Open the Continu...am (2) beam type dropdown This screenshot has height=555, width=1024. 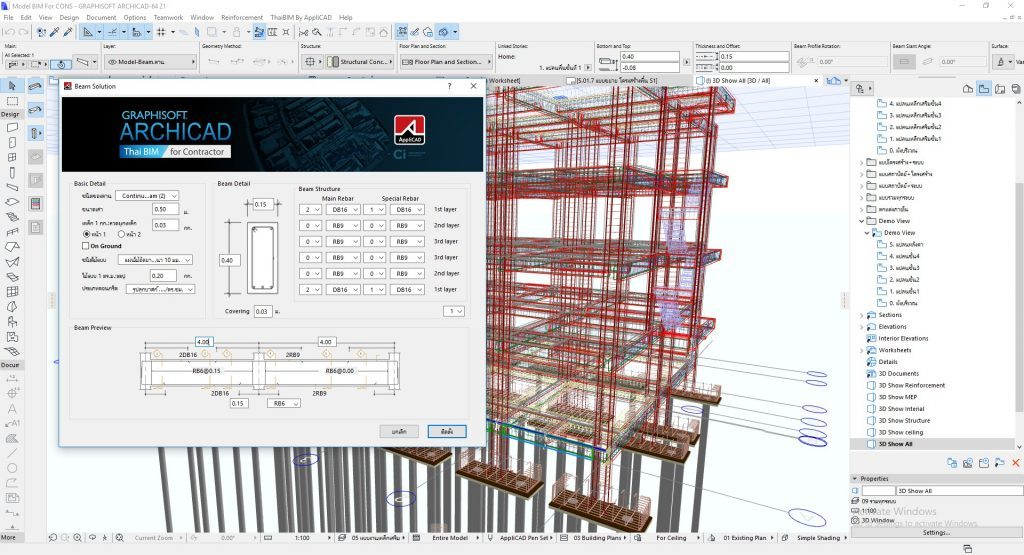(147, 196)
